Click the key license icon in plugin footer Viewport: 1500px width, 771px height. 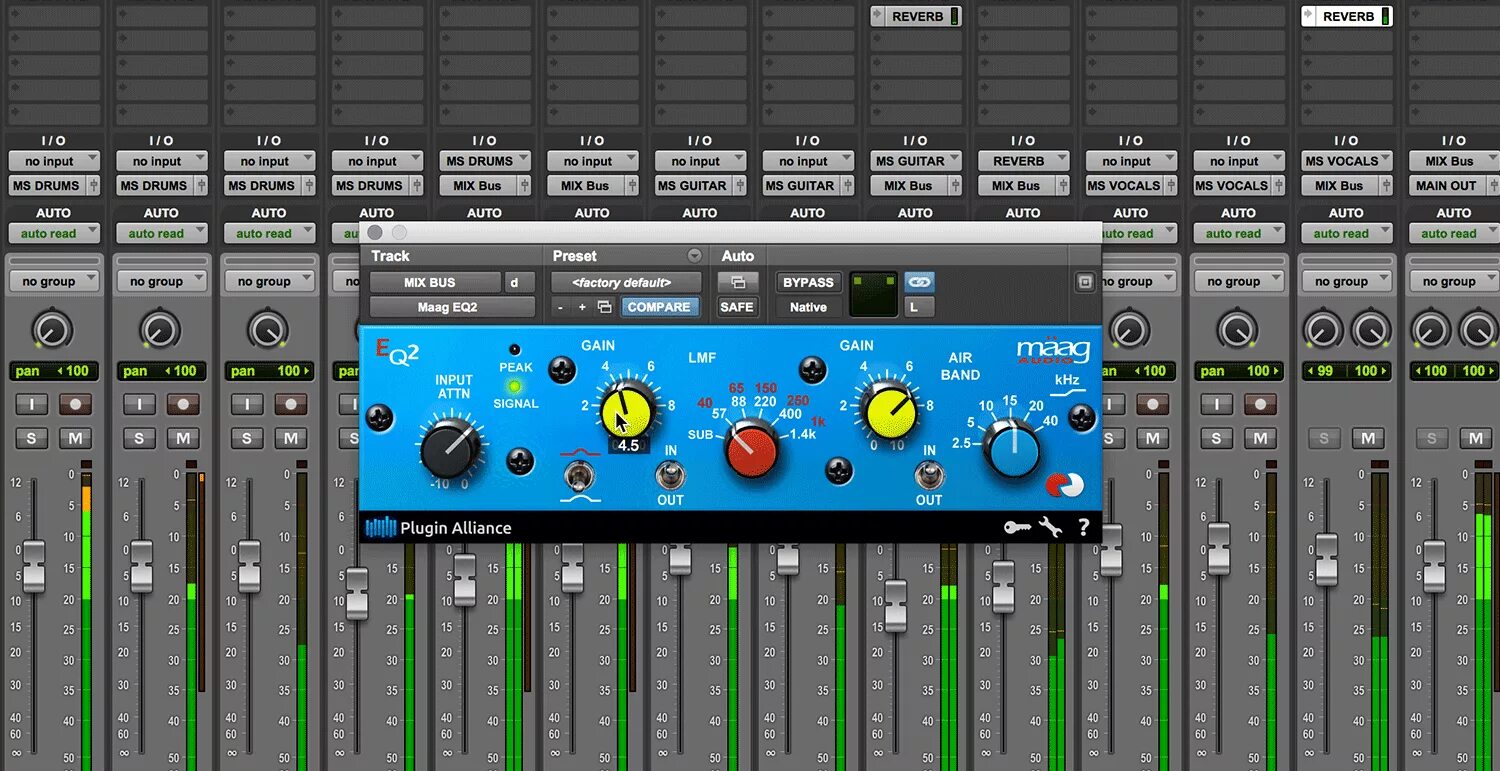pyautogui.click(x=1018, y=527)
